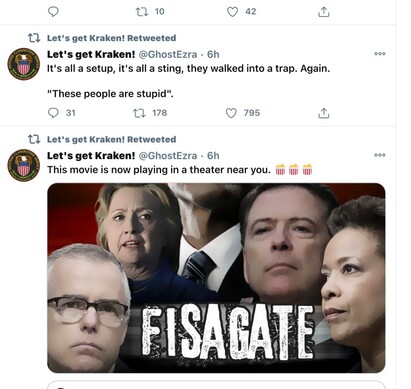Retweet the tweet with 178 retweets
The image size is (411, 389).
click(139, 113)
